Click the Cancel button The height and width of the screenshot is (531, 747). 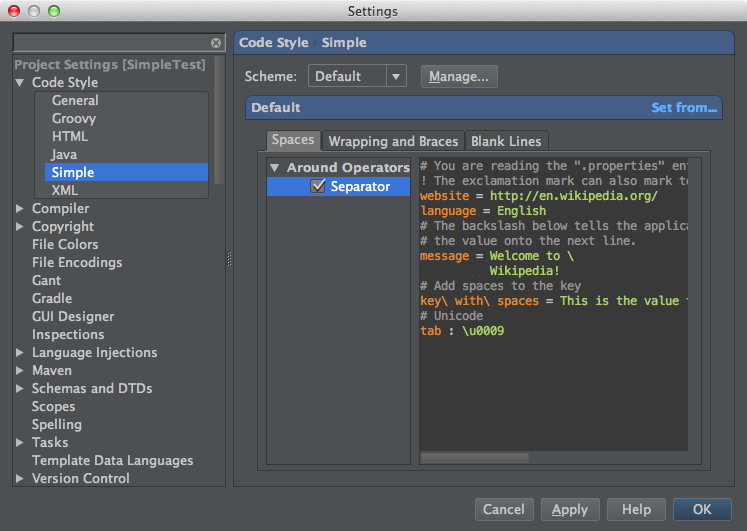click(503, 509)
